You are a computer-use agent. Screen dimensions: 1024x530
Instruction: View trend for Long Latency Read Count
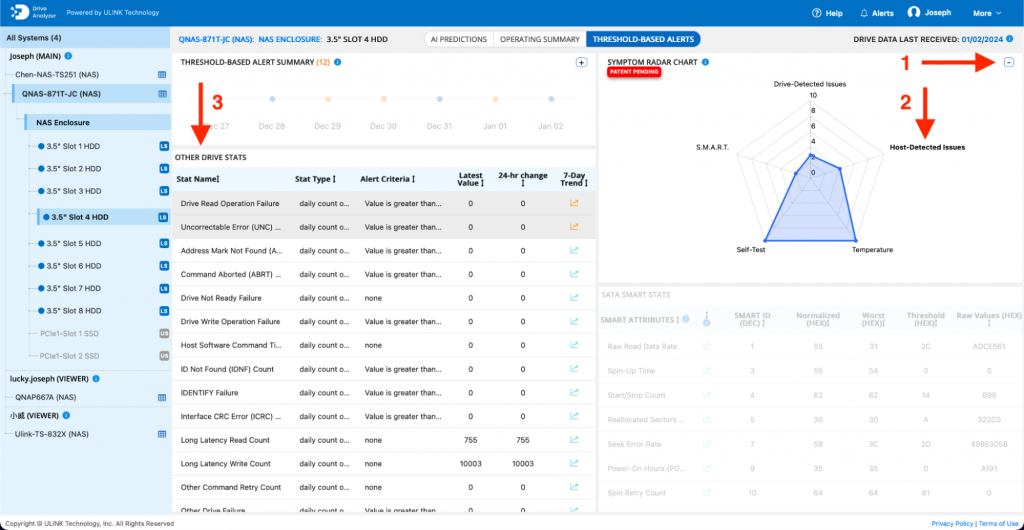(574, 440)
